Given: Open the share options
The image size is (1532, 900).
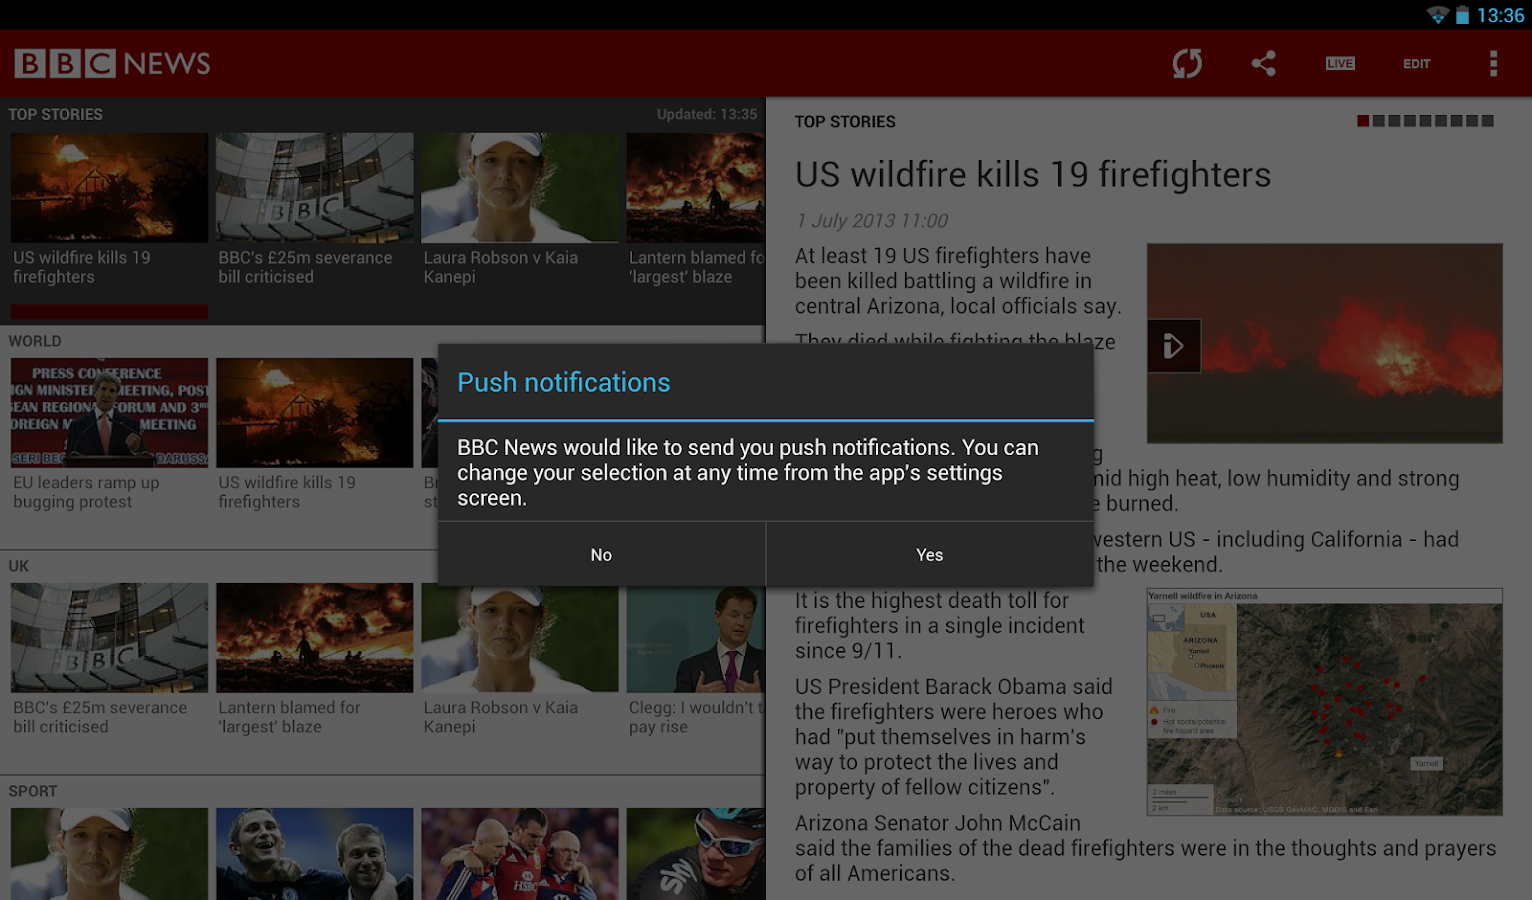Looking at the screenshot, I should (1263, 63).
